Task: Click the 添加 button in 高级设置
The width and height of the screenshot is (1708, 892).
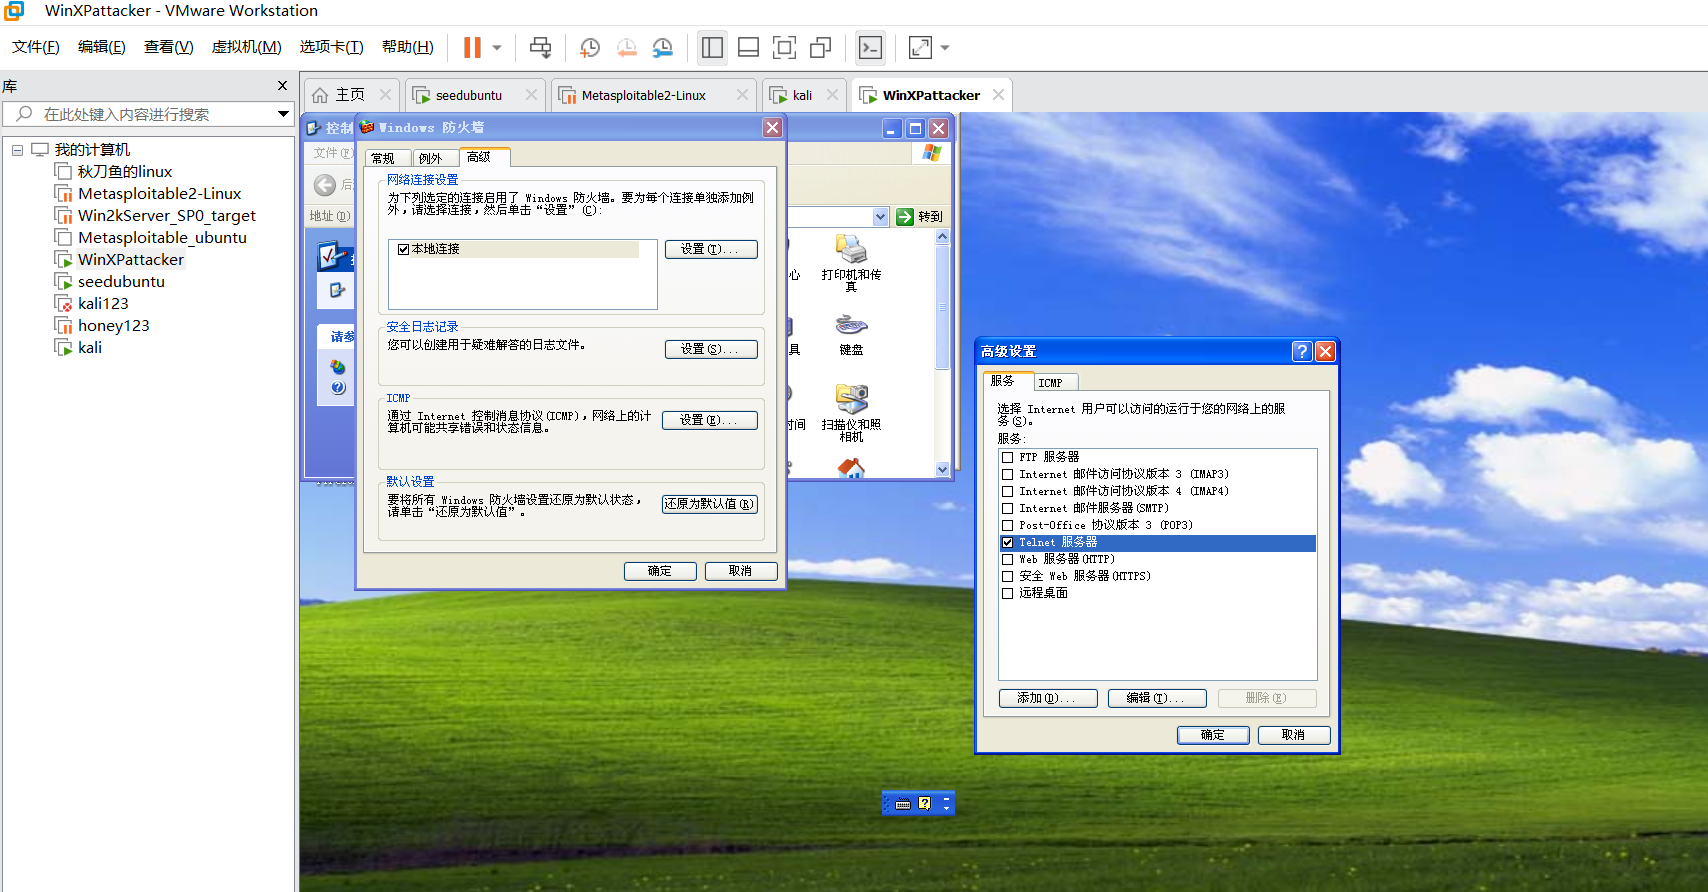Action: pyautogui.click(x=1048, y=698)
